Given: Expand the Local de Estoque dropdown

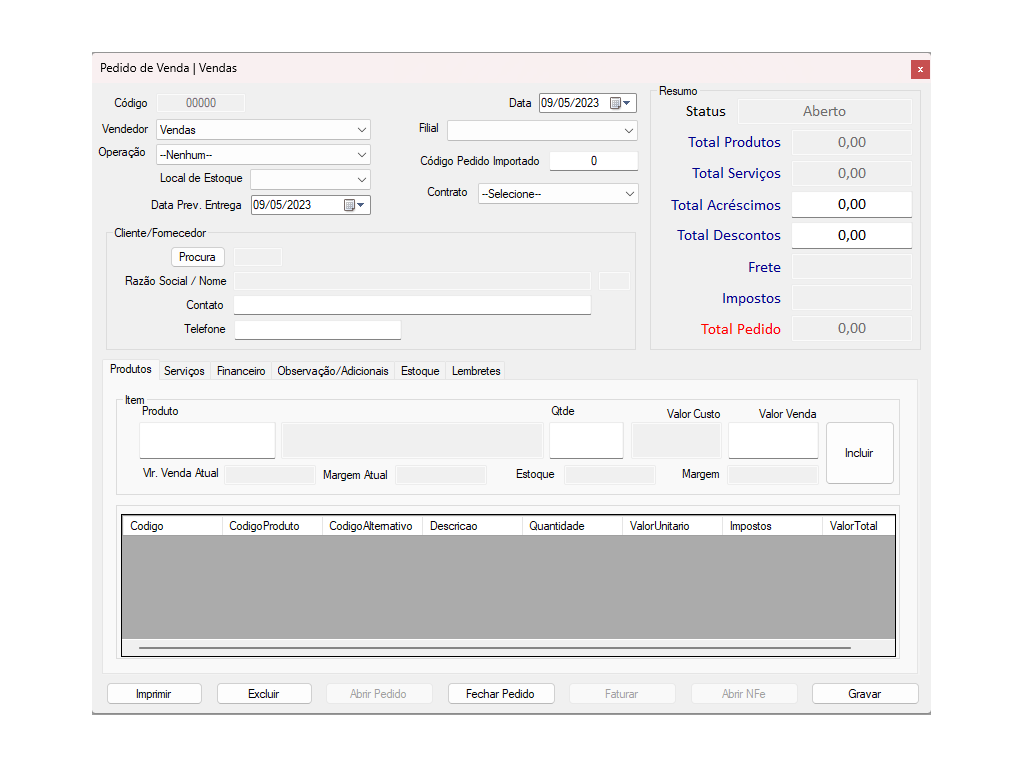Looking at the screenshot, I should [x=361, y=180].
